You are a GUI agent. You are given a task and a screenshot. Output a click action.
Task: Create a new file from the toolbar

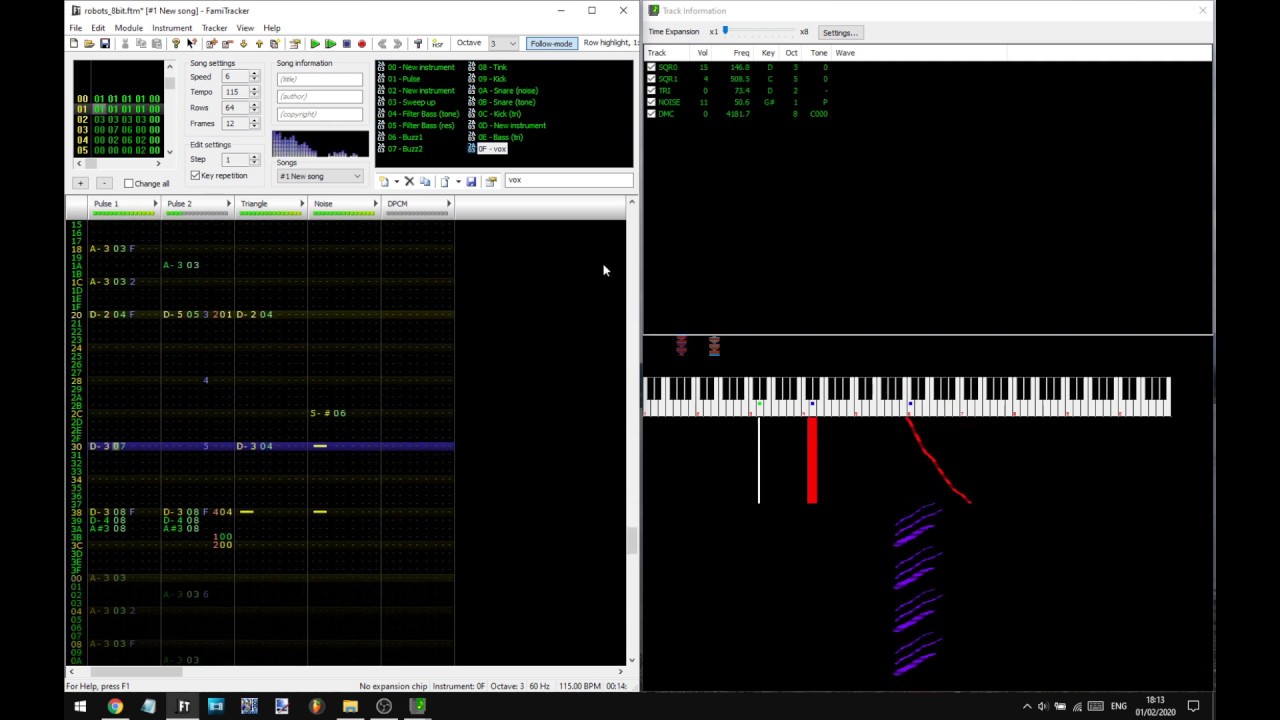pyautogui.click(x=74, y=44)
